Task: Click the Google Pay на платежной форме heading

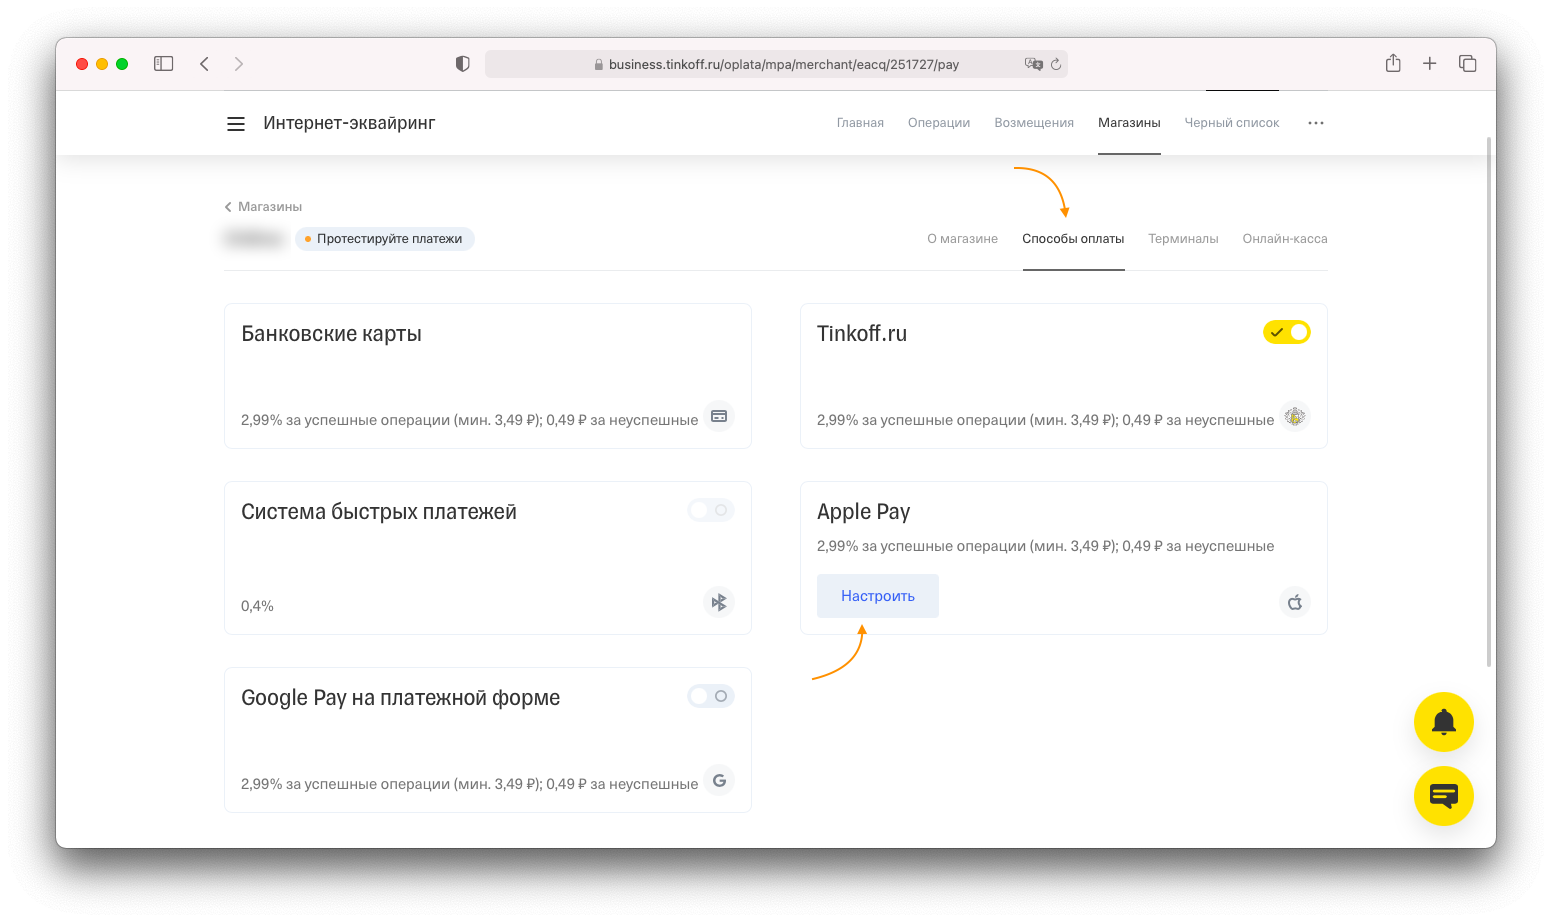Action: tap(400, 698)
